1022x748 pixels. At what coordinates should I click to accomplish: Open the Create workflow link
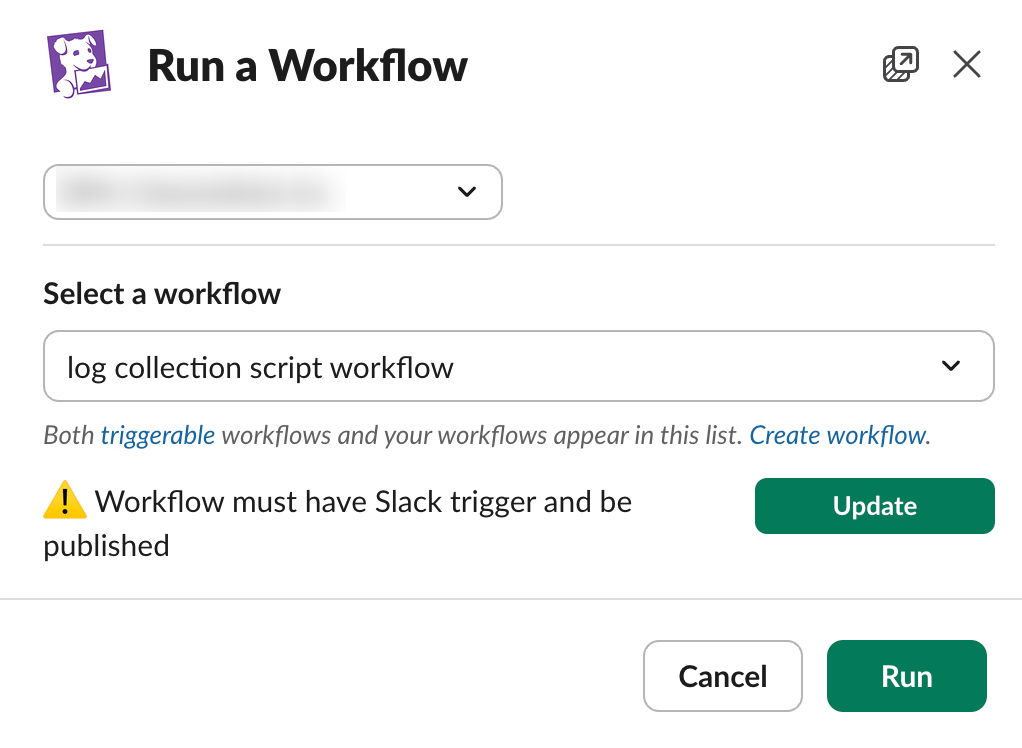point(837,435)
